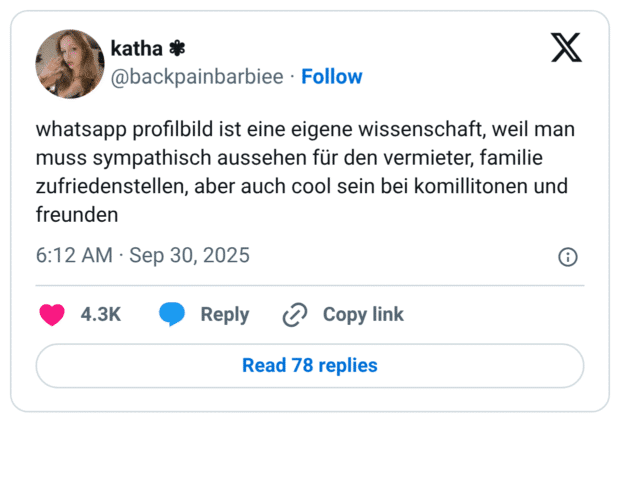The image size is (620, 502).
Task: Open the @backpainbarbiee handle link
Action: tap(196, 77)
